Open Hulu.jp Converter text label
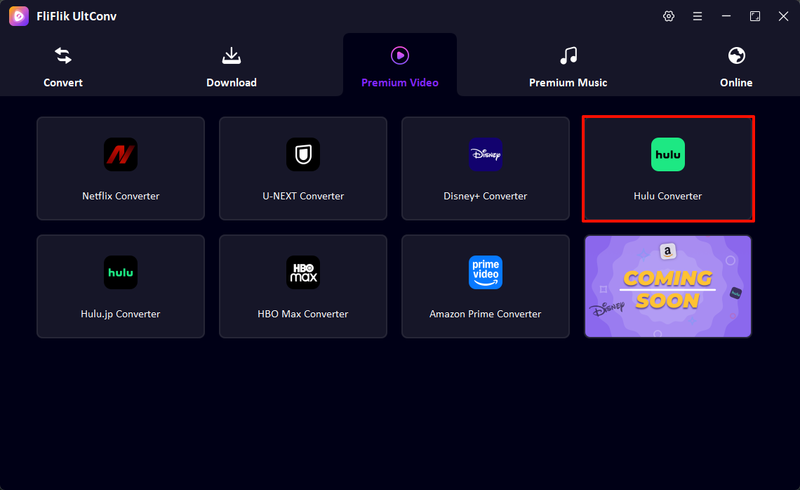Screen dimensions: 800x490 (x=120, y=314)
